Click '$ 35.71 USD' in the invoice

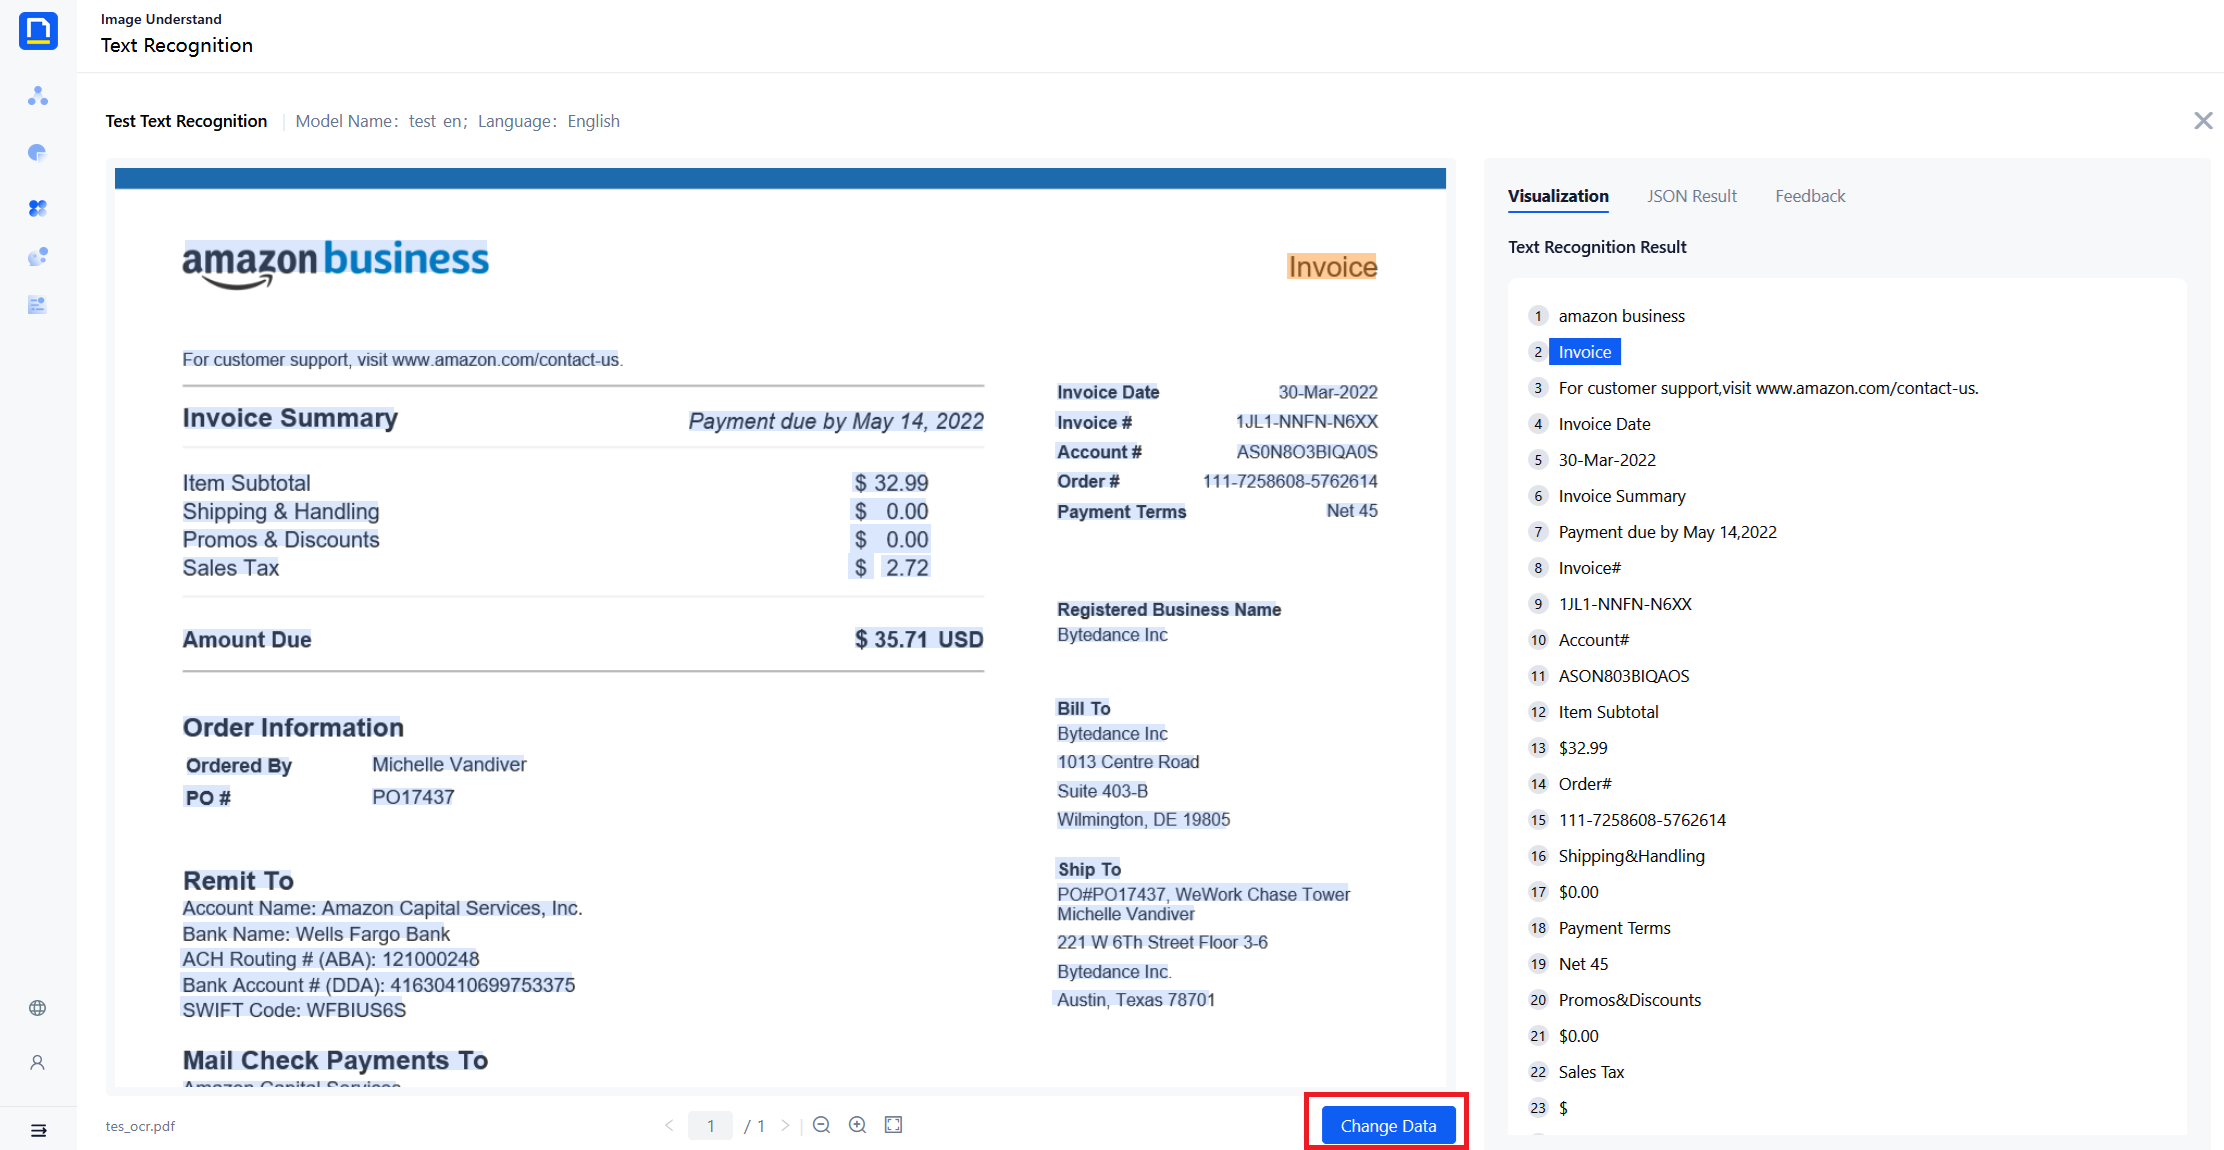[x=919, y=640]
